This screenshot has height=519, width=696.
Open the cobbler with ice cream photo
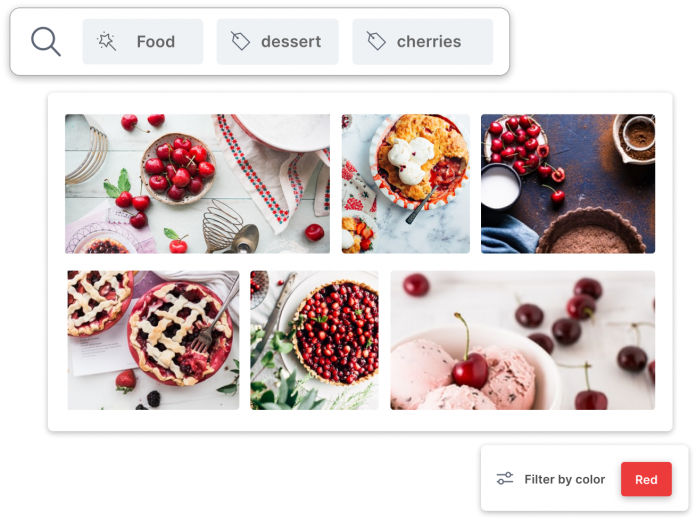[x=406, y=184]
